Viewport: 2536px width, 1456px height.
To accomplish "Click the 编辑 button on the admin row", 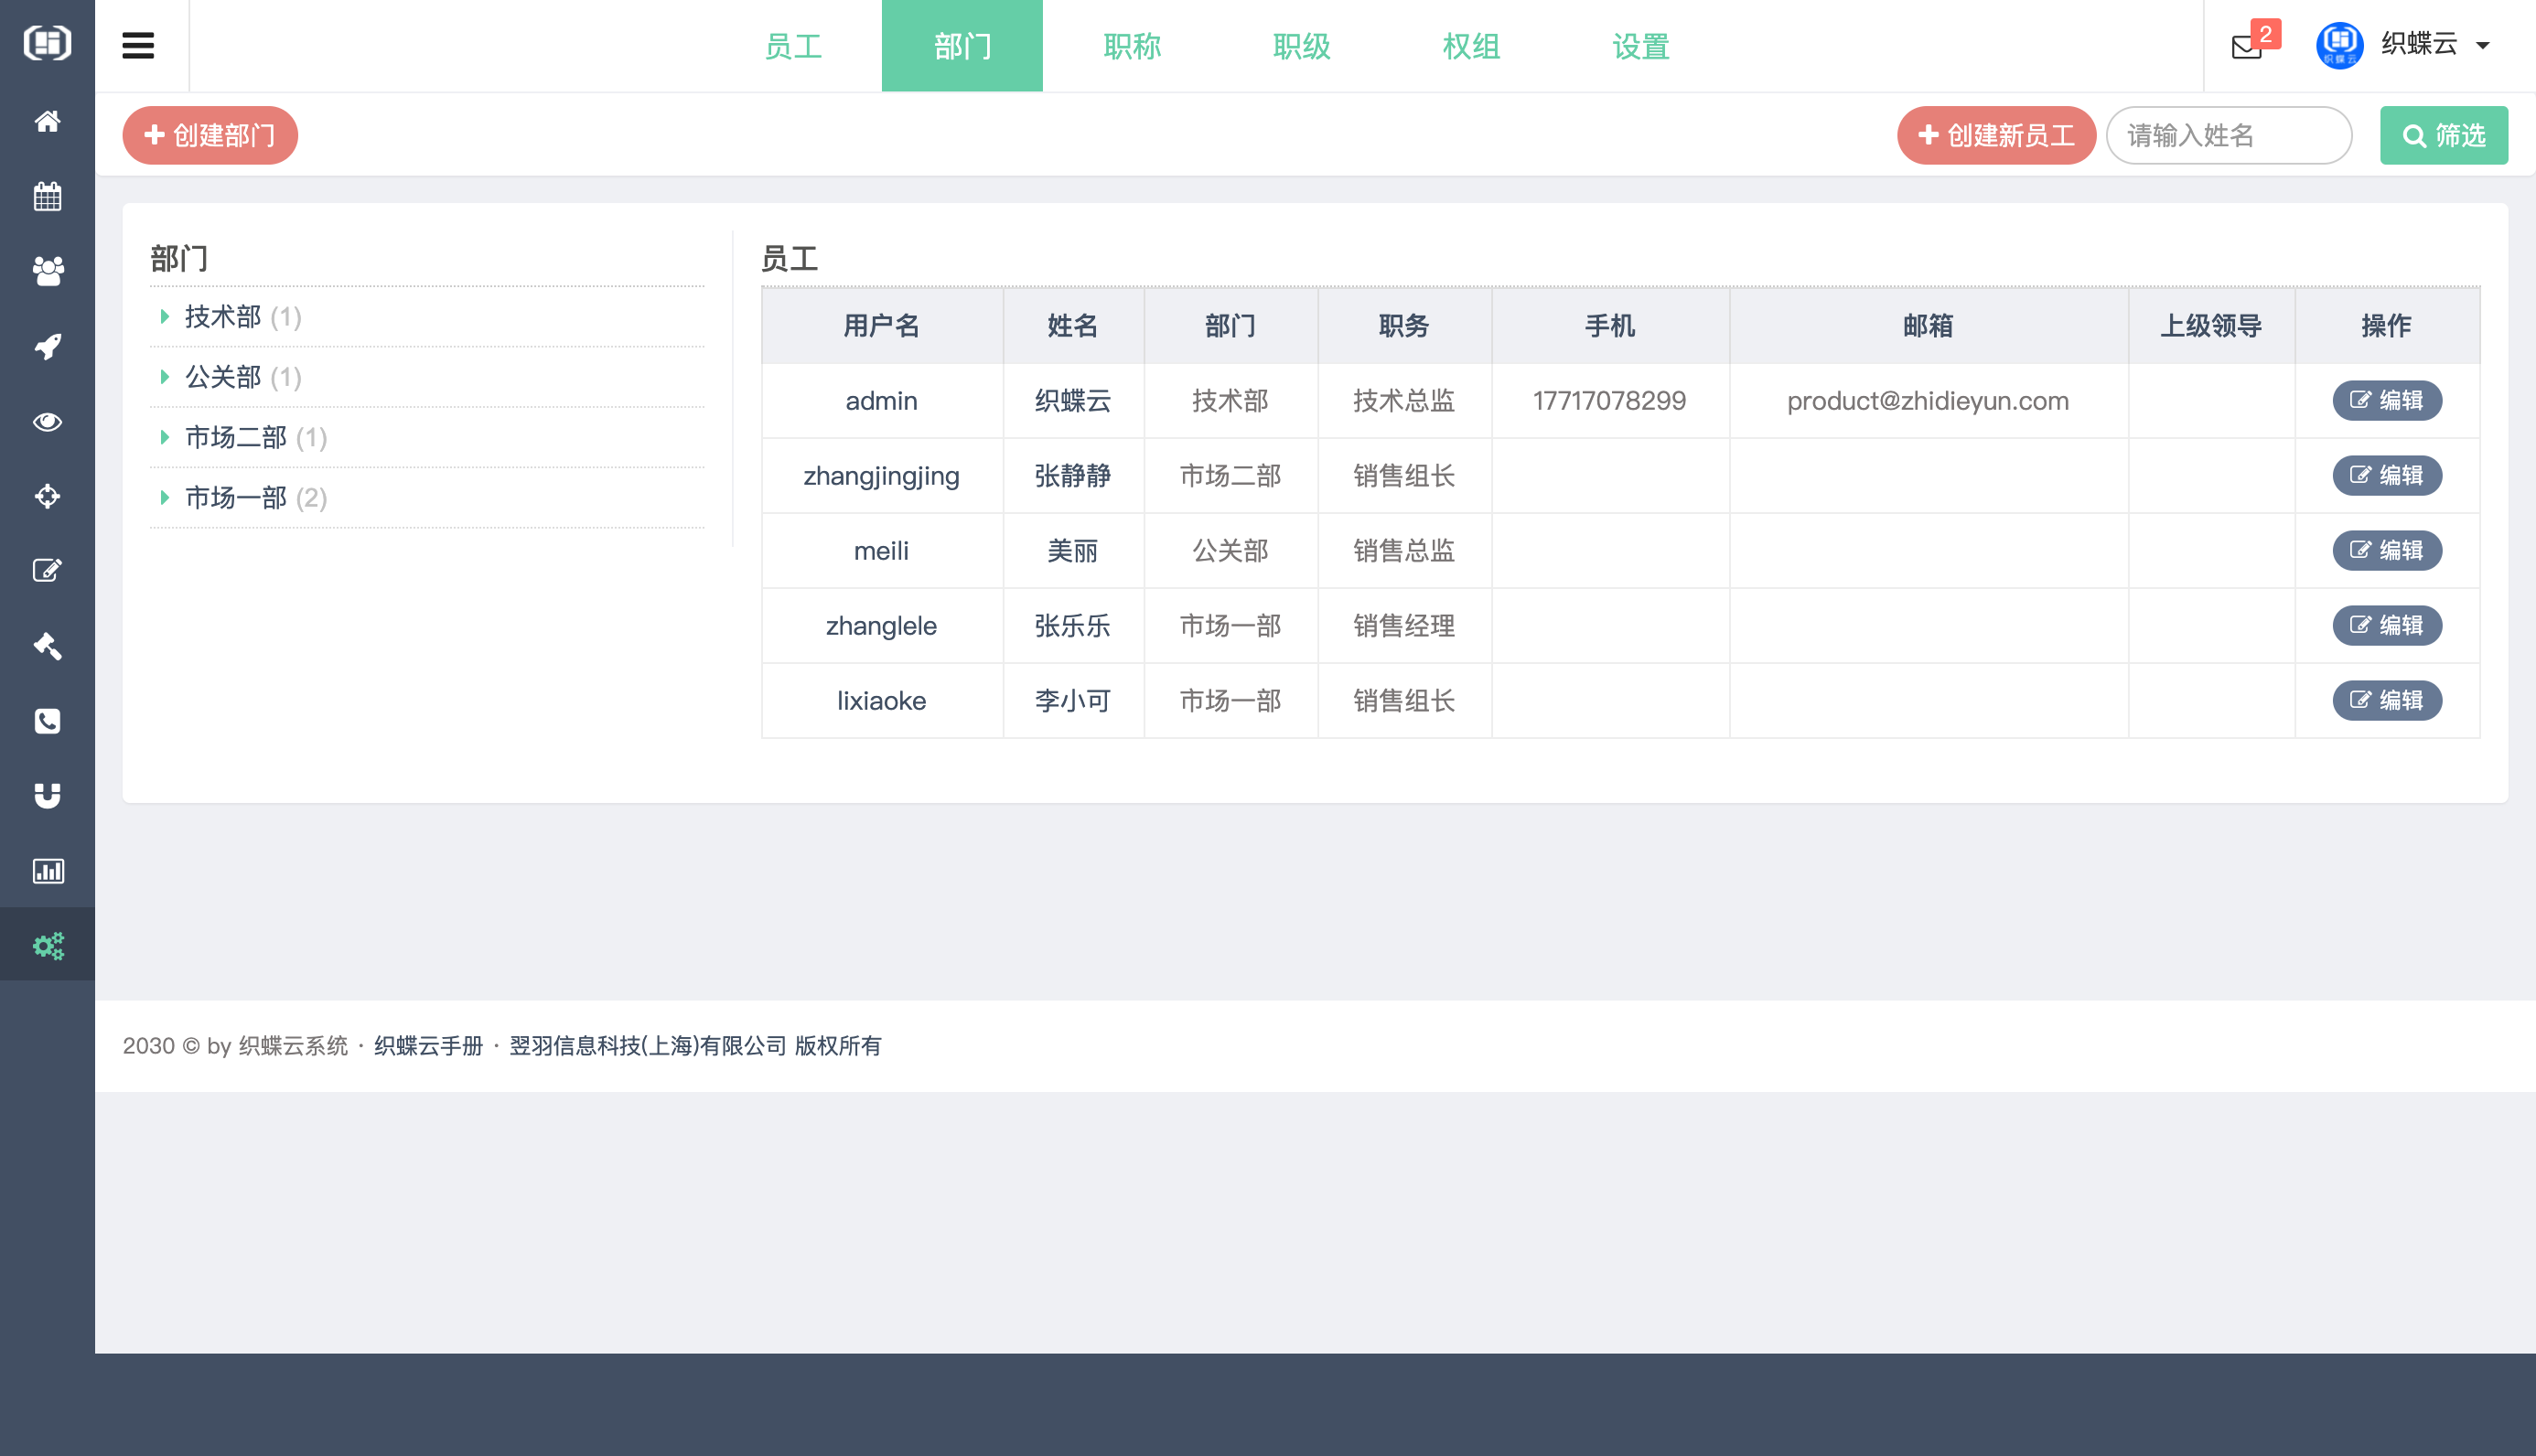I will click(x=2386, y=400).
